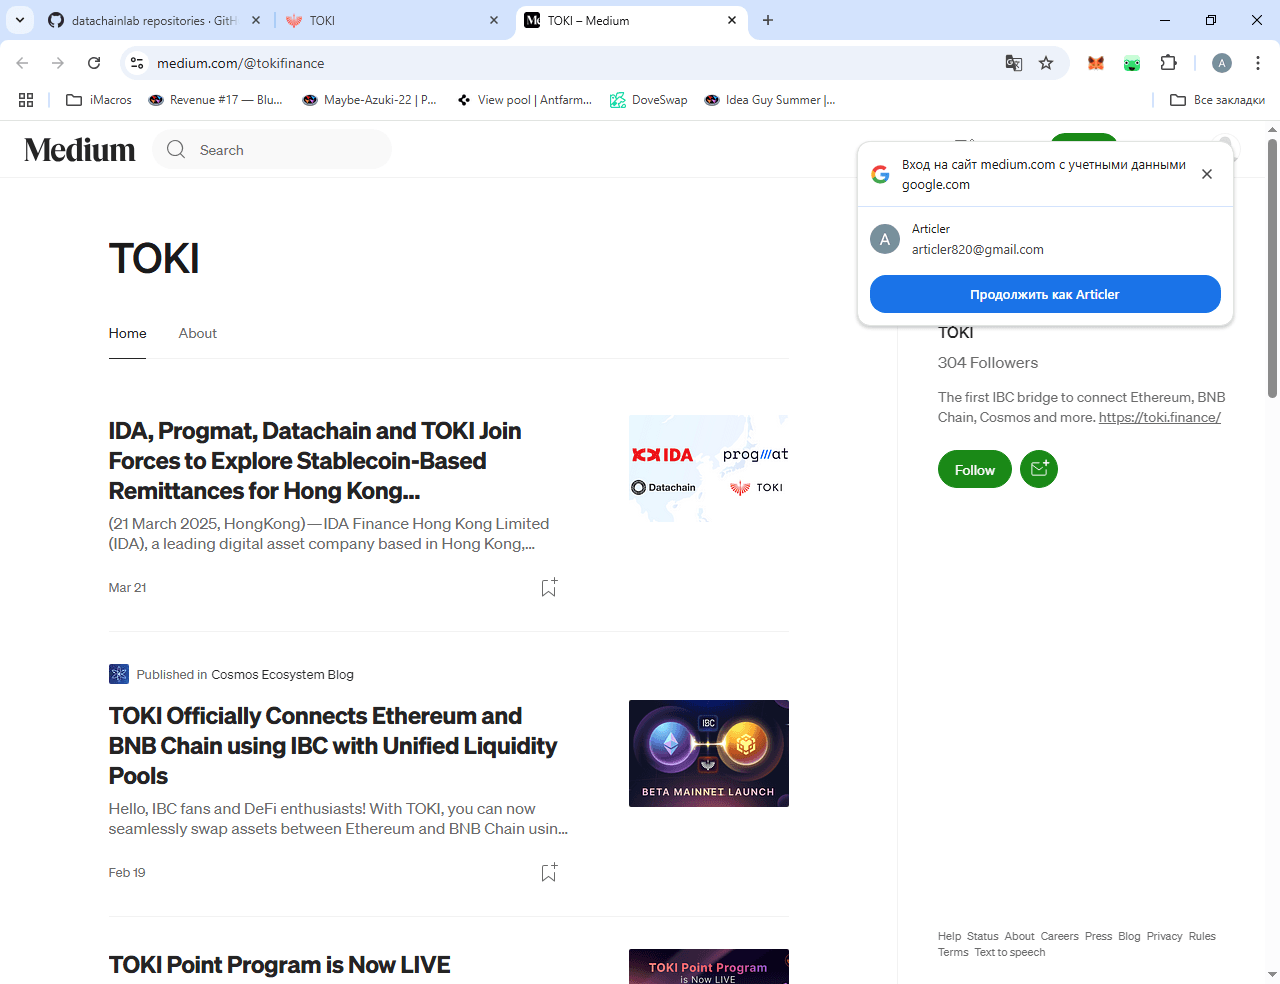Open the MetaMask fox extension
The image size is (1280, 984).
point(1096,63)
